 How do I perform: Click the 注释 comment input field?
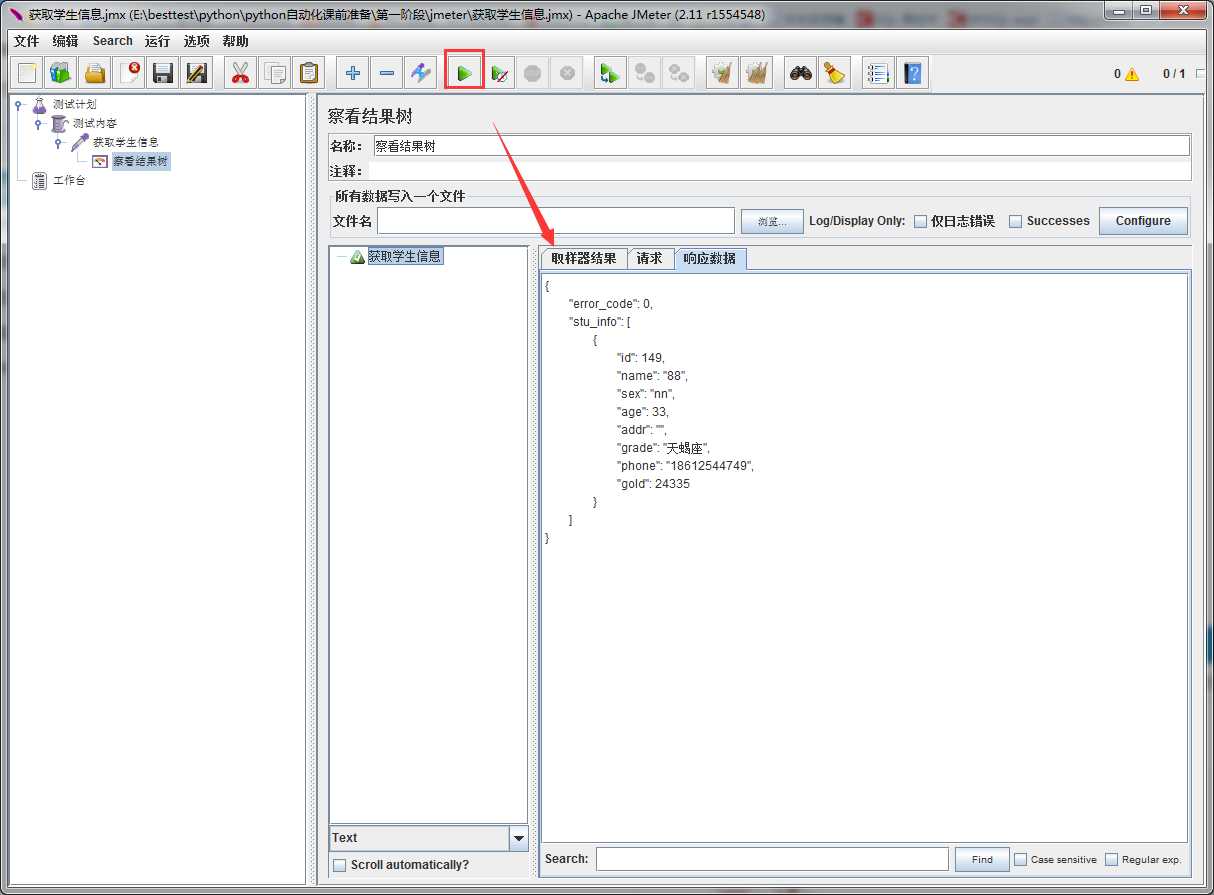tap(779, 171)
